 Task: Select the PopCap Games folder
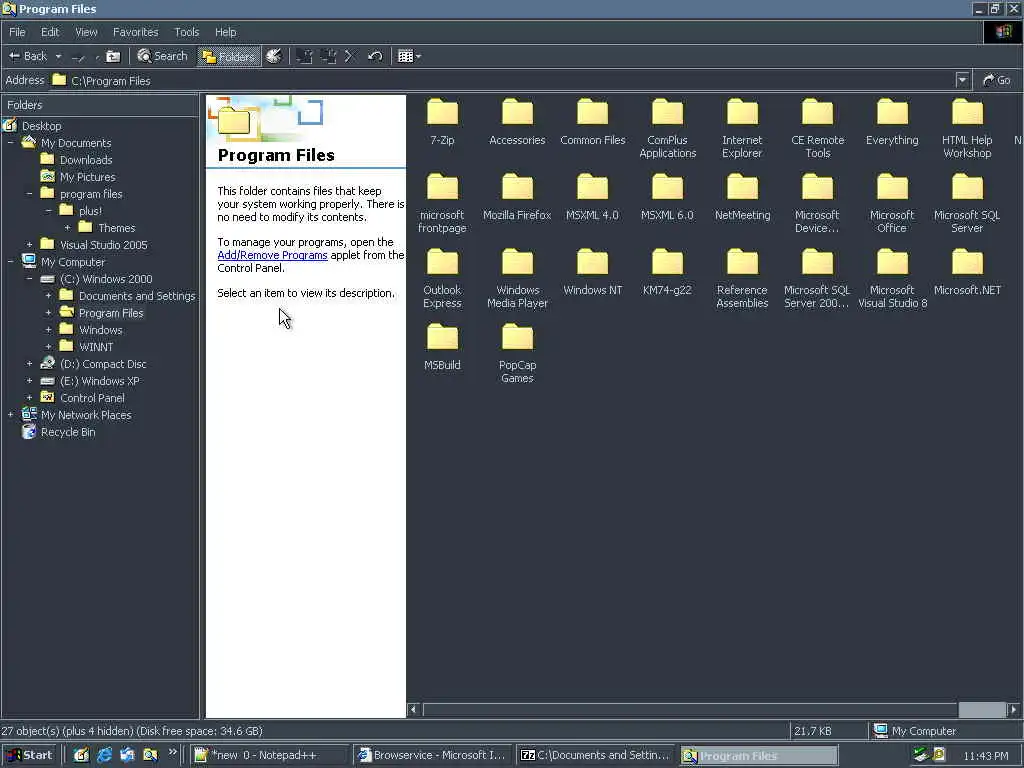click(x=517, y=354)
